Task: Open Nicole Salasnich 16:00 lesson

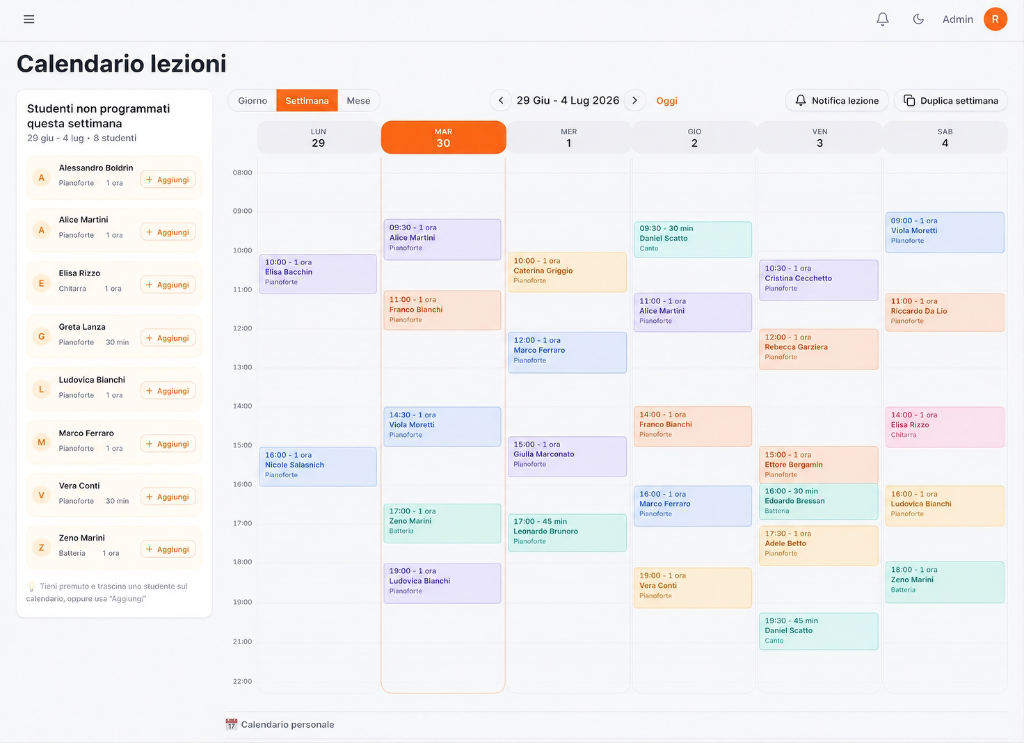Action: tap(318, 467)
